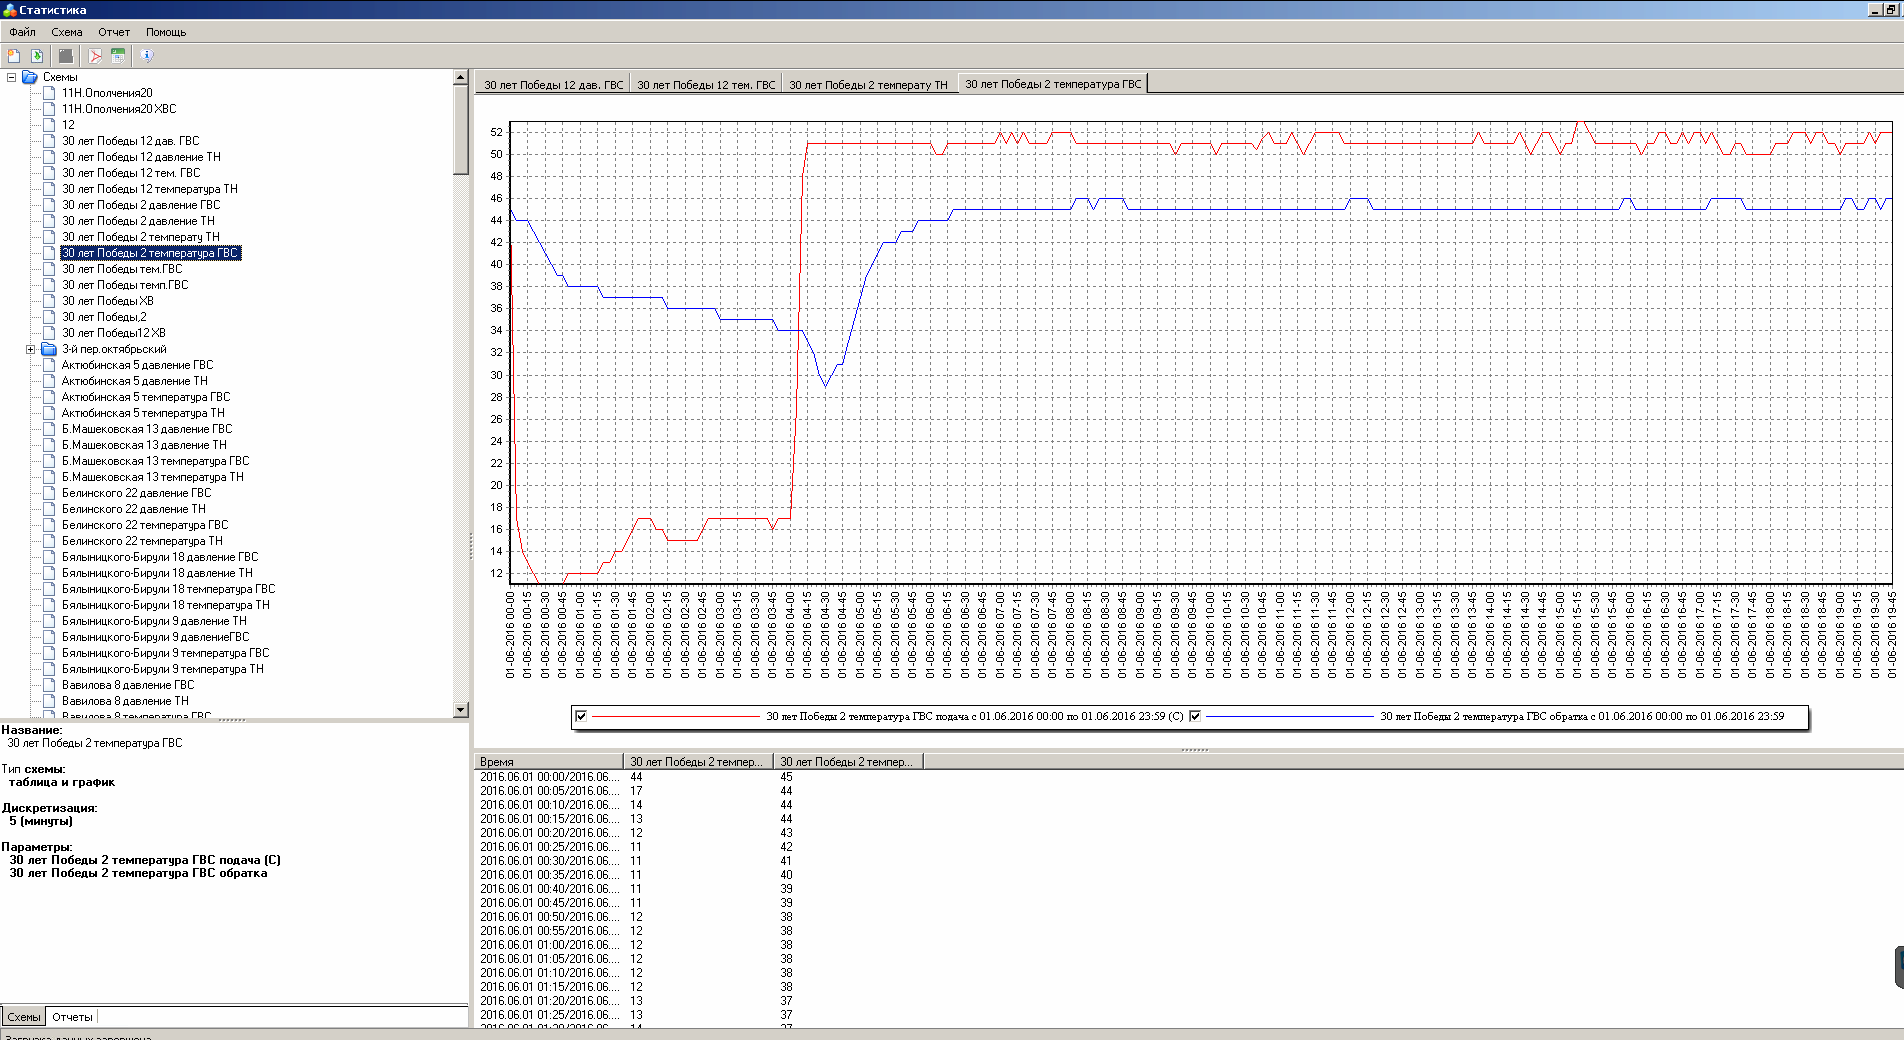Switch to the 30 лет Победы 12 дав. ГВС tab
Screen dimensions: 1904x1040
tap(553, 85)
